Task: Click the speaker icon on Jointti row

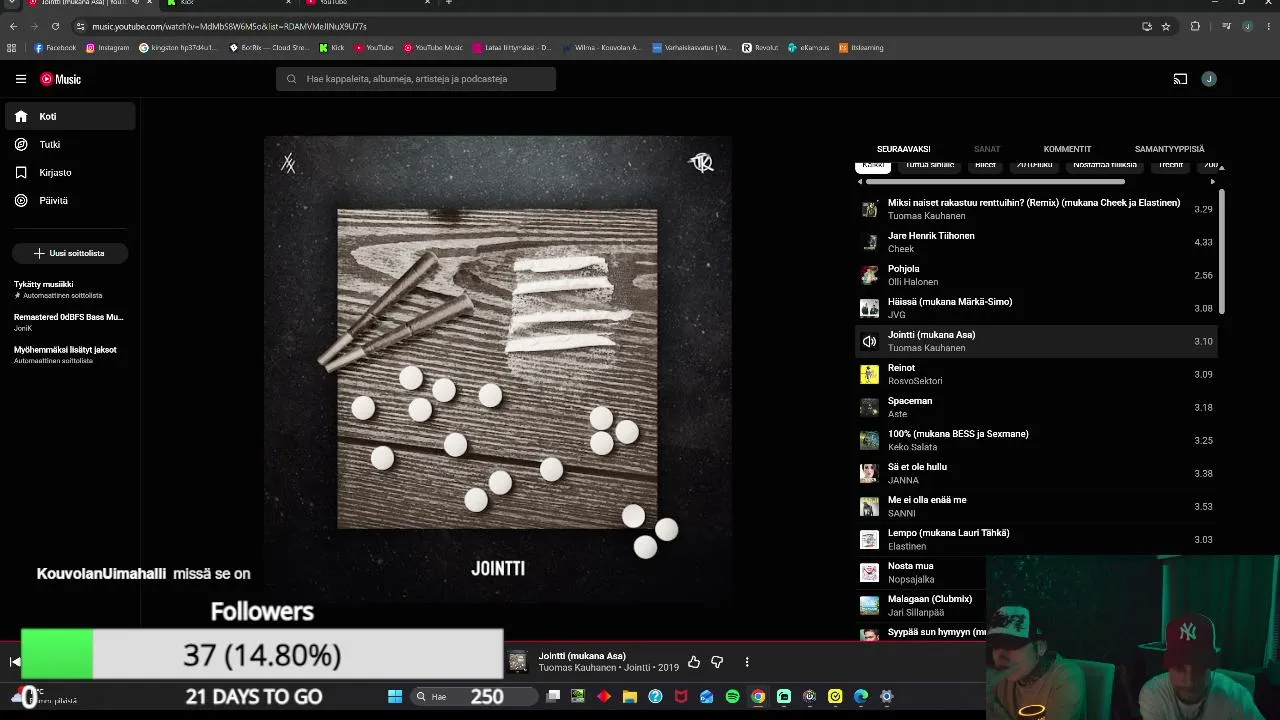Action: [869, 341]
